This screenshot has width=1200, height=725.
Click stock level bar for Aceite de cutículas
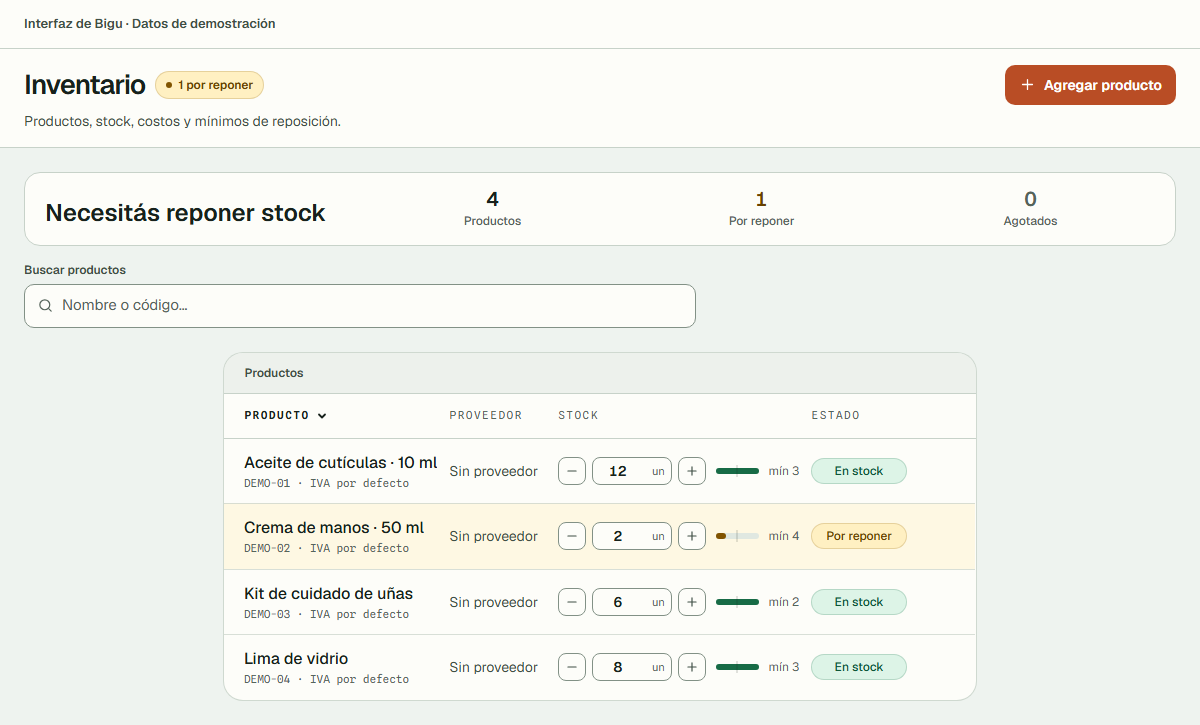tap(737, 471)
